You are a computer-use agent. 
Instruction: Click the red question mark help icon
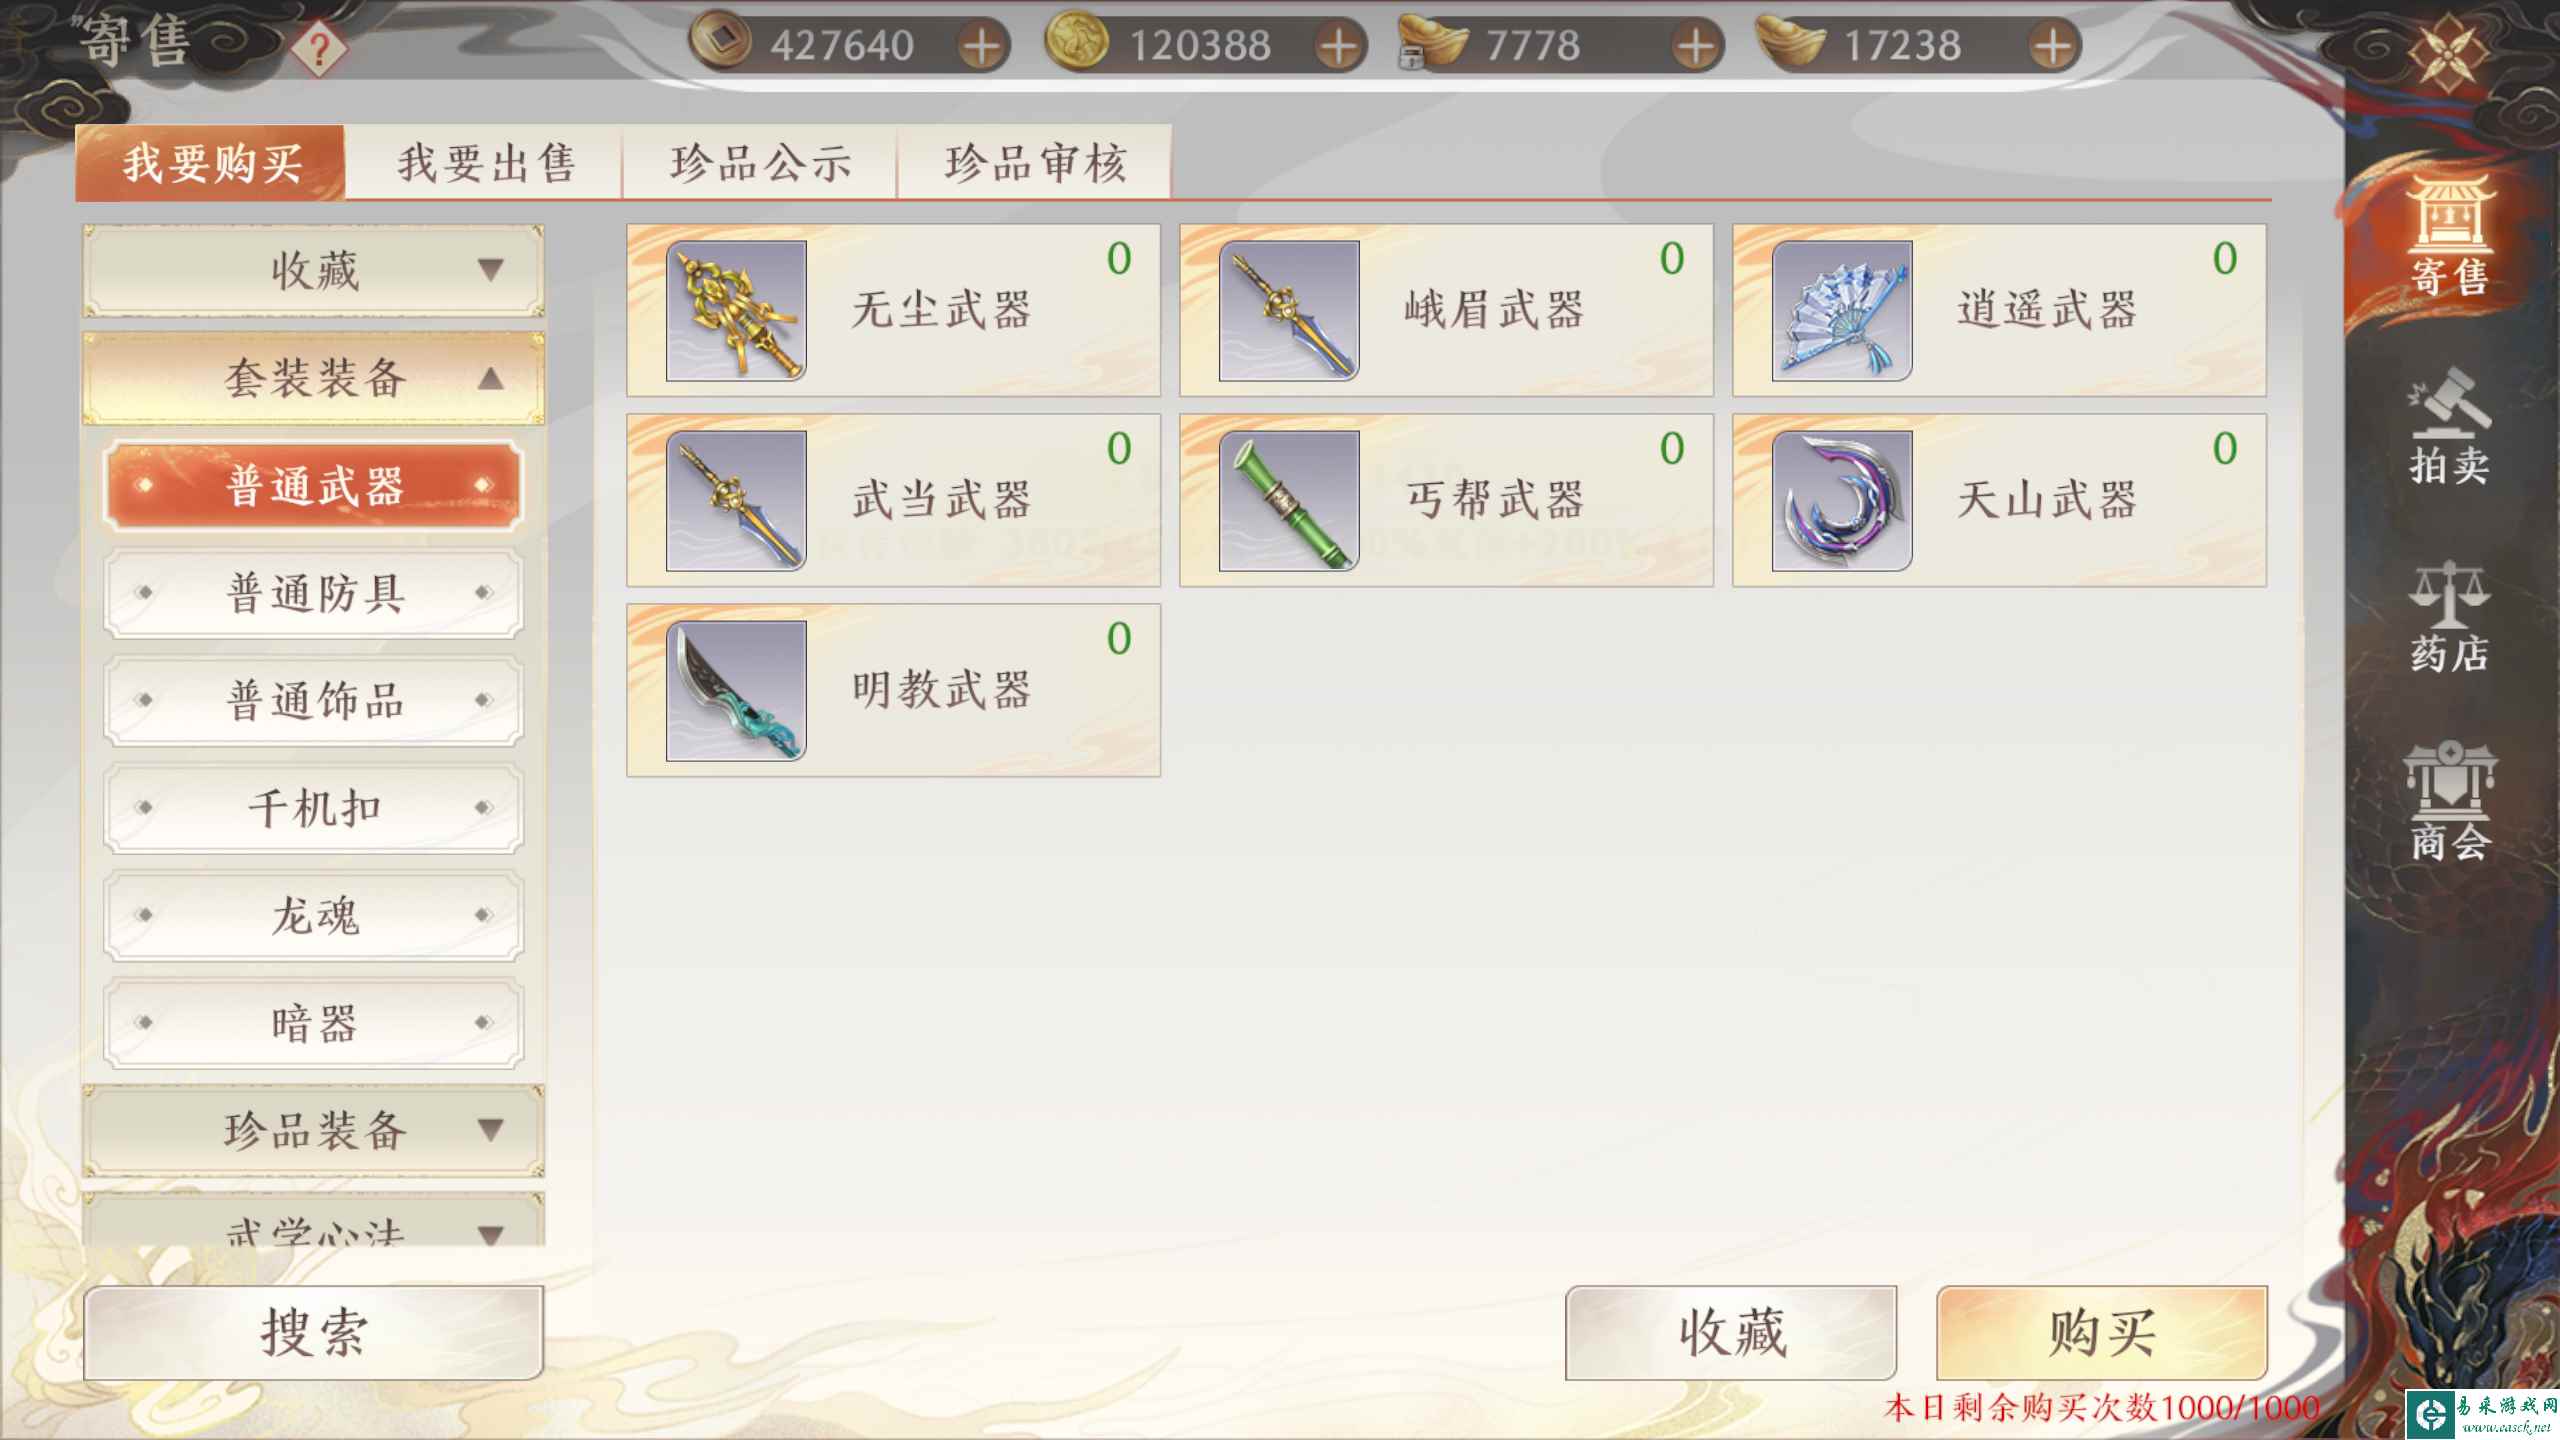(319, 48)
